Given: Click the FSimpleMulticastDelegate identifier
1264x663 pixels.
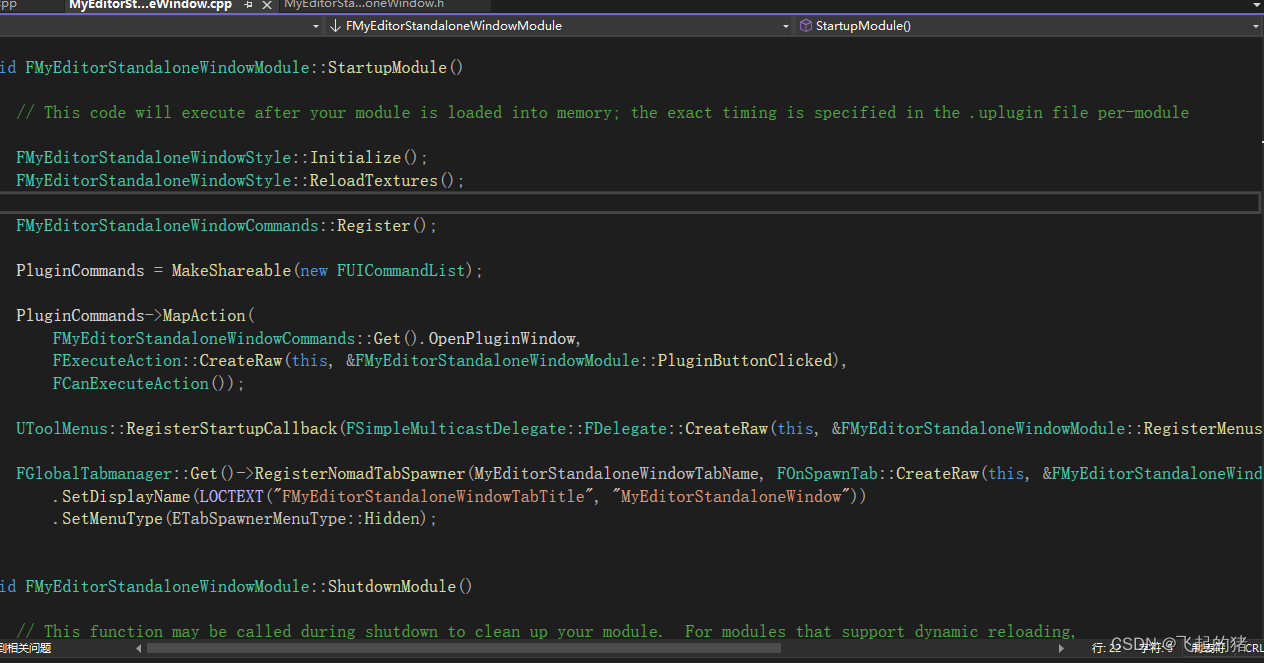Looking at the screenshot, I should tap(456, 429).
